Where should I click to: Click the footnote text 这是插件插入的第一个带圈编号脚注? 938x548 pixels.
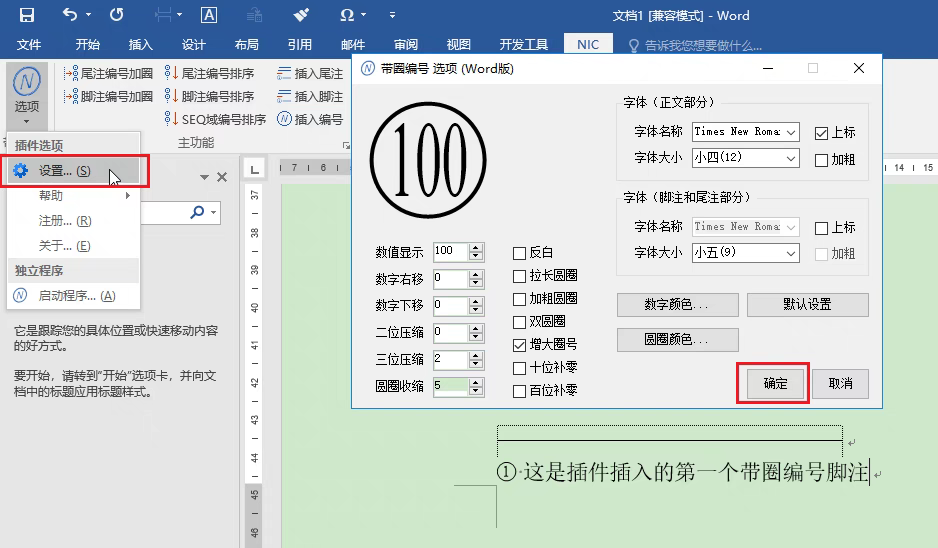696,473
